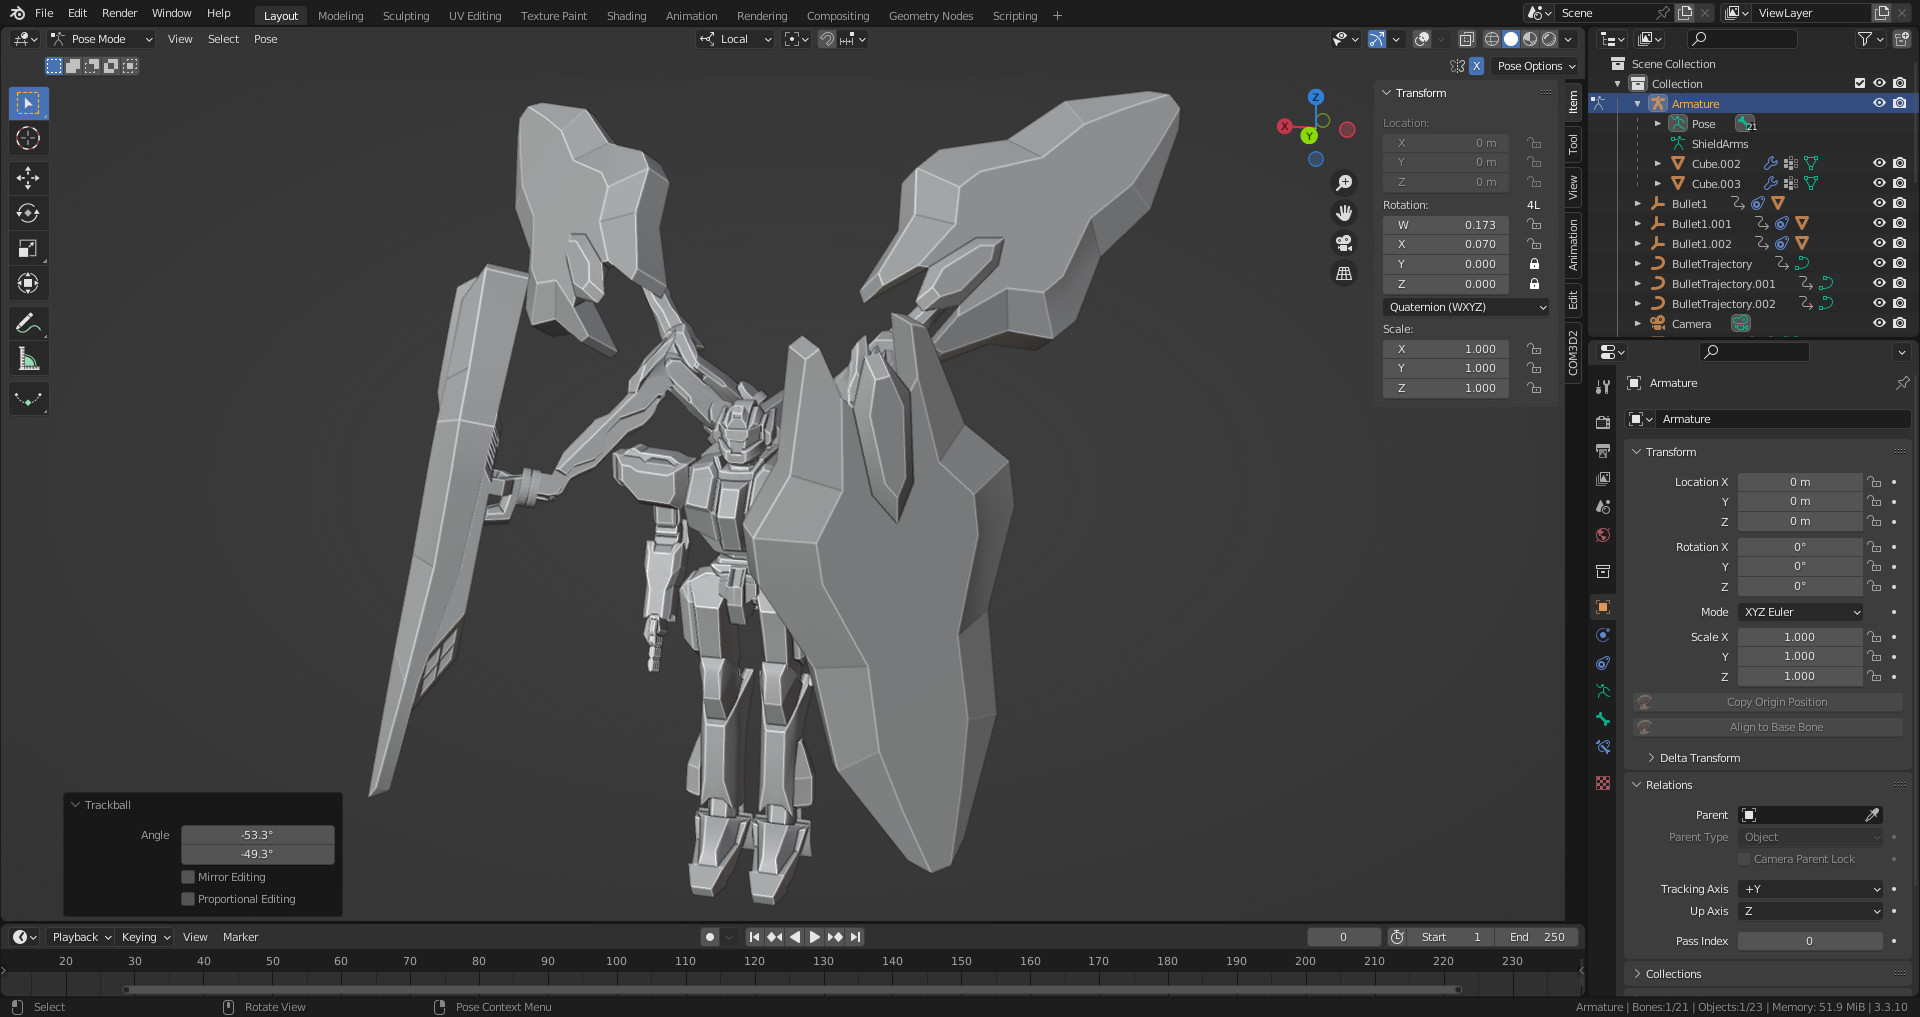1920x1017 pixels.
Task: Toggle Camera Parent Lock checkbox
Action: [1744, 859]
